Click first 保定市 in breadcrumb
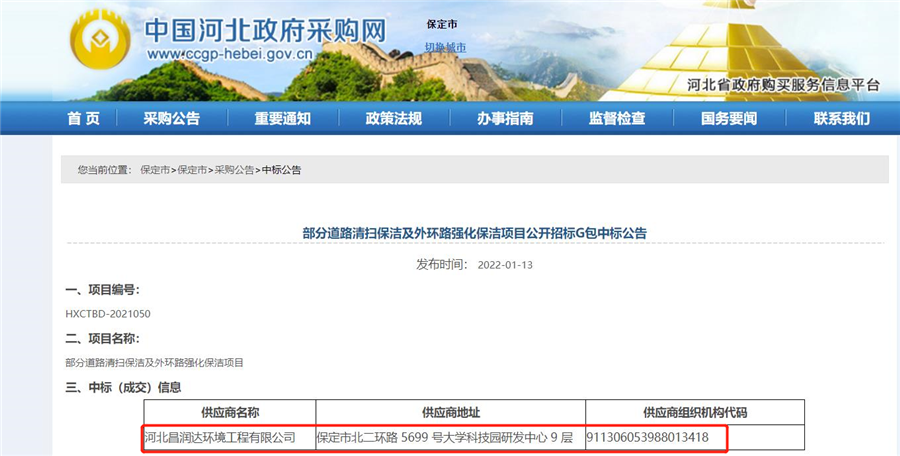The width and height of the screenshot is (900, 456). pos(155,169)
